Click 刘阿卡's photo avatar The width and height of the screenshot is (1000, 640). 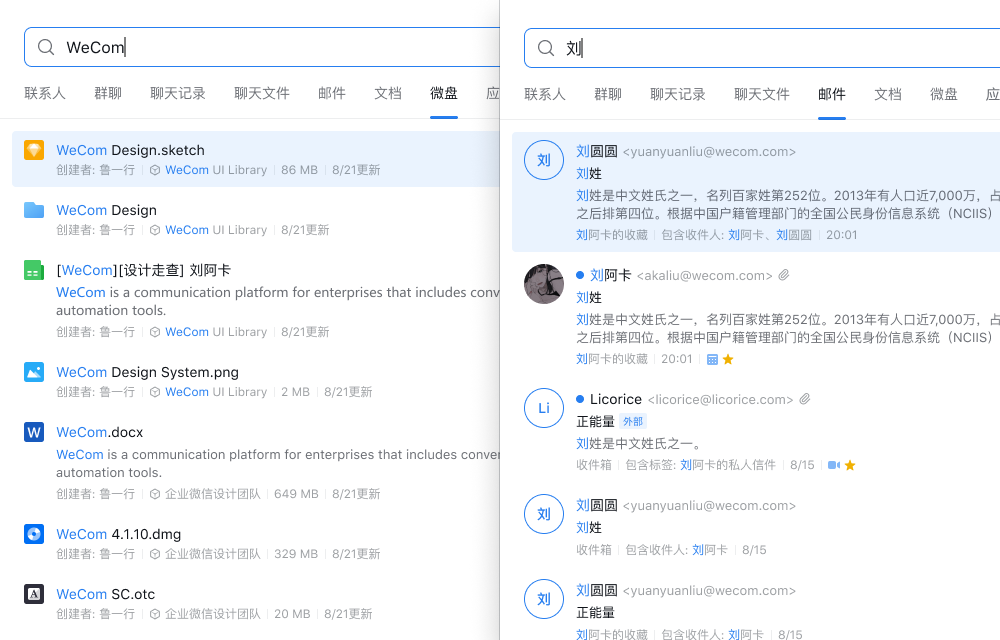(x=544, y=284)
